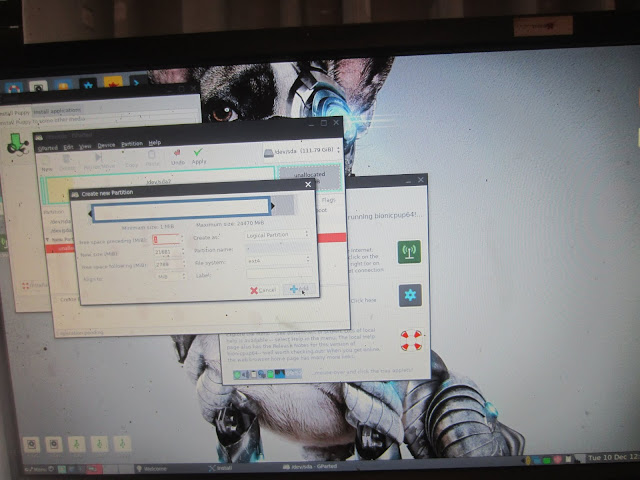Click the blue gear setup icon in Welcome window

[410, 295]
